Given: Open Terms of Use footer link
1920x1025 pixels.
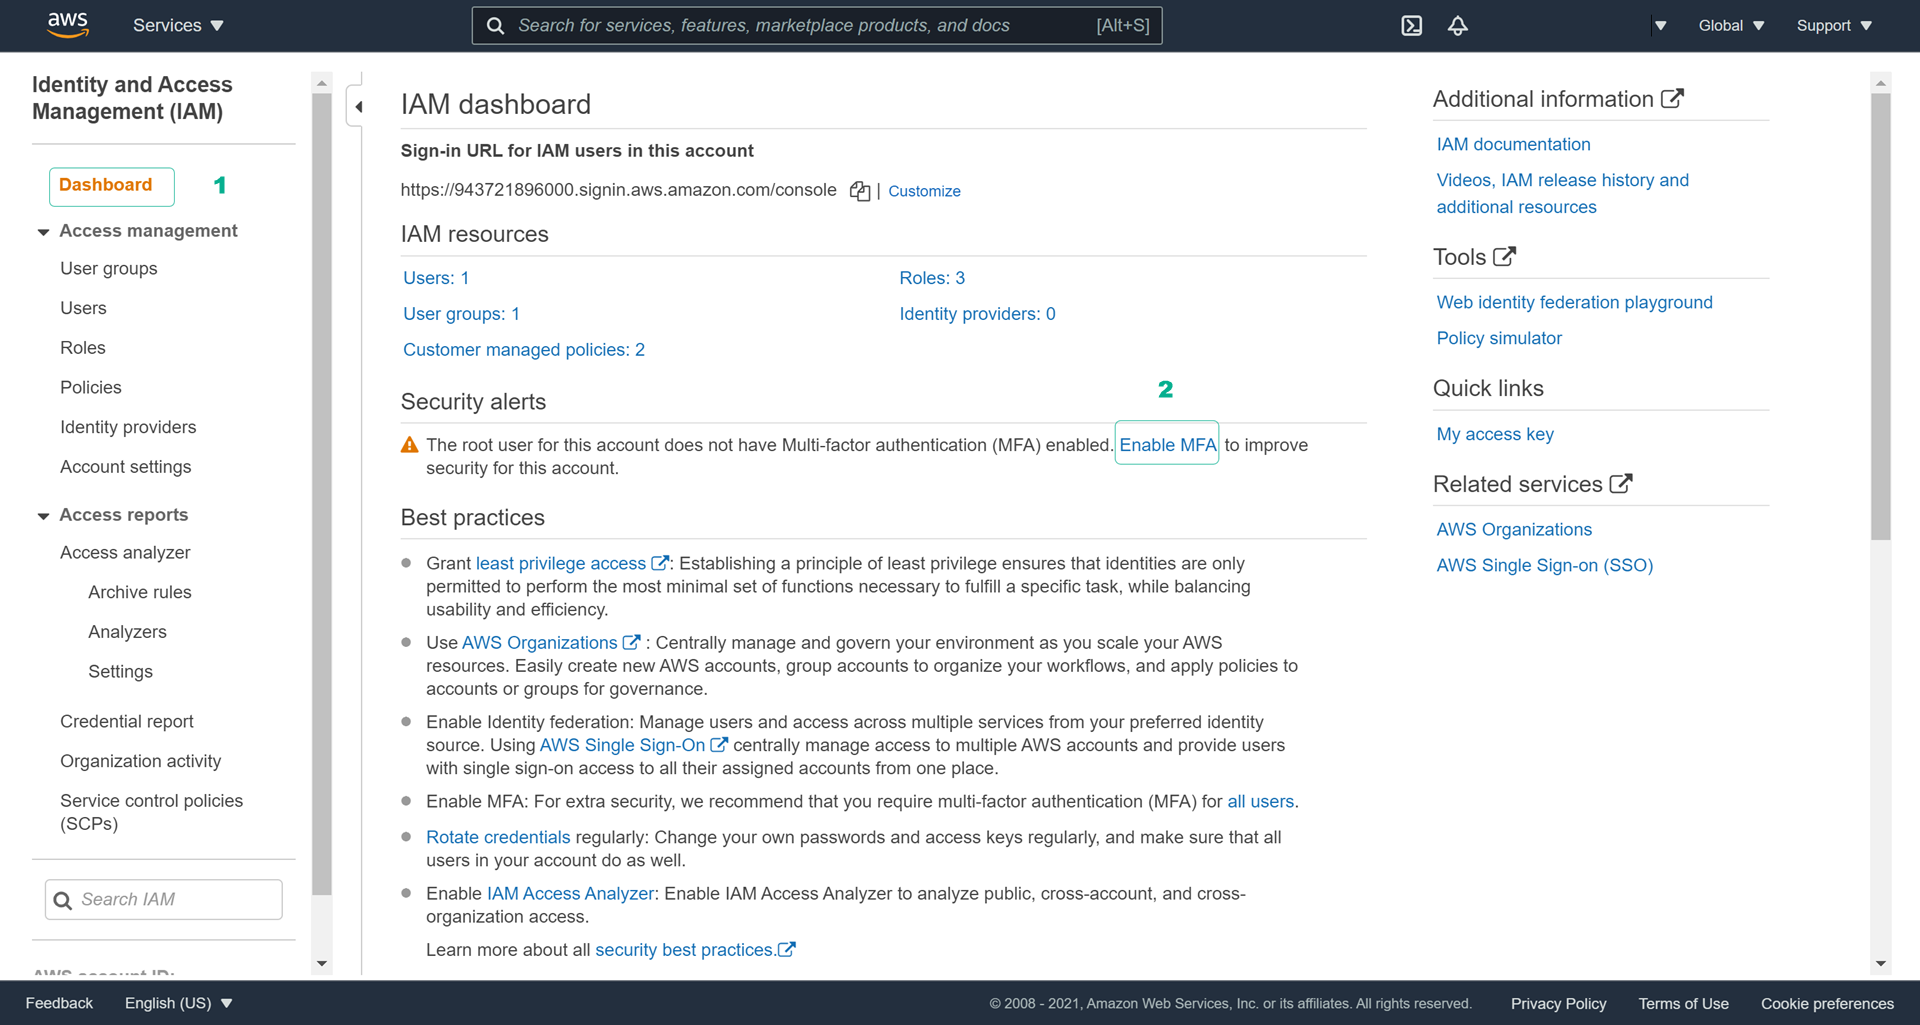Looking at the screenshot, I should tap(1683, 1004).
